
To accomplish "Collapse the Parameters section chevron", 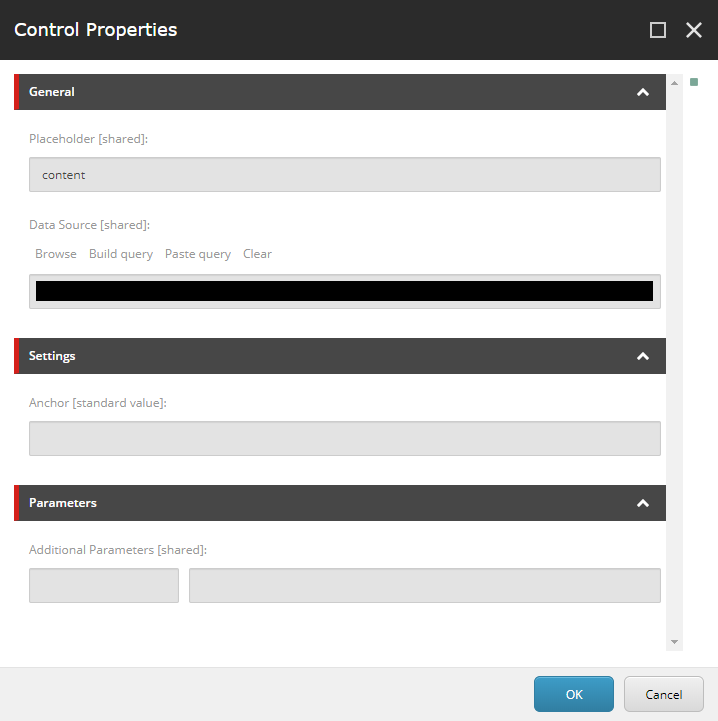I will pos(643,503).
